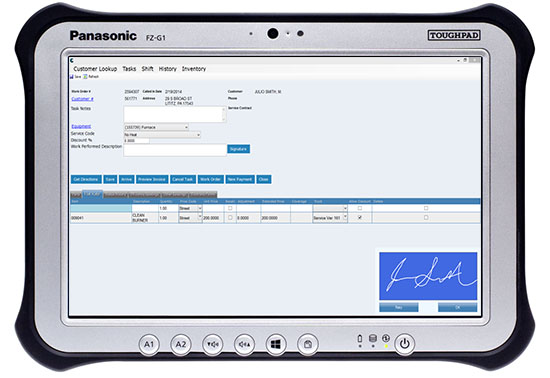The height and width of the screenshot is (378, 550).
Task: Tap the power button on the tablet
Action: (404, 344)
